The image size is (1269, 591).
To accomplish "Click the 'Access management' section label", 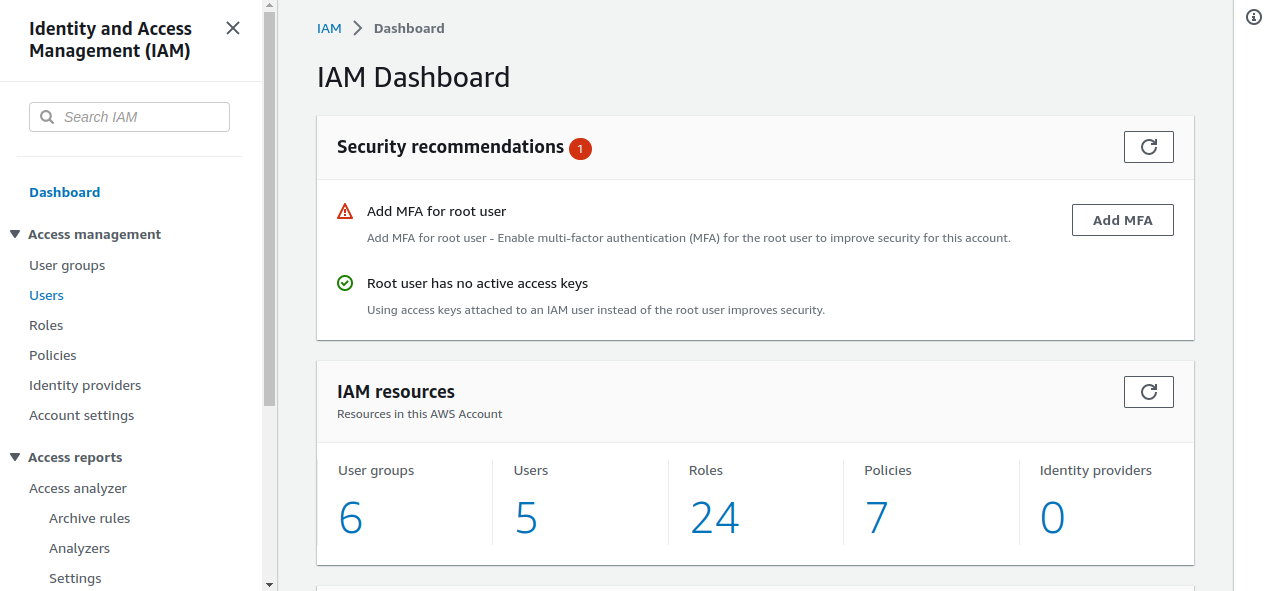I will coord(95,234).
